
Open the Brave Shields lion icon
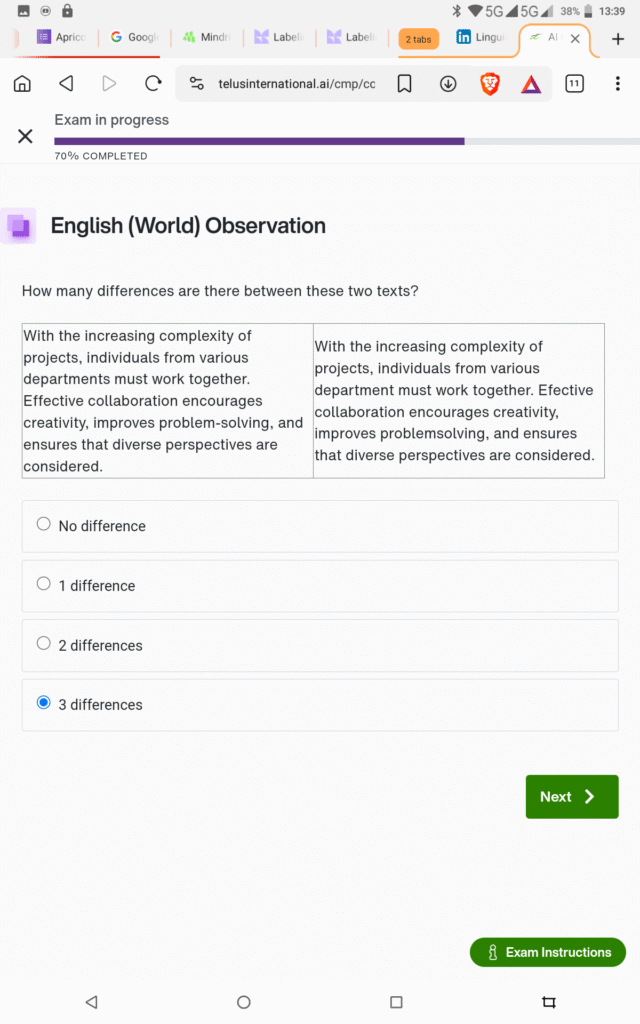[490, 84]
